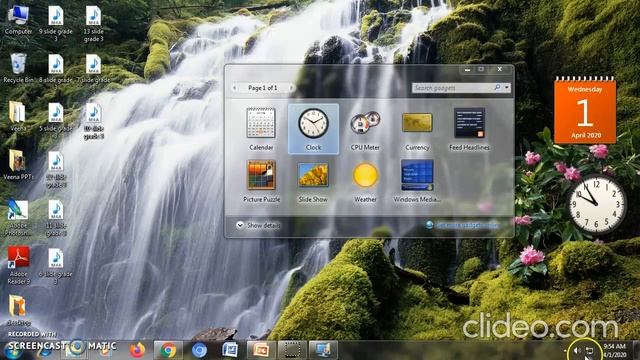Select the Recycle Bin icon

[18, 68]
